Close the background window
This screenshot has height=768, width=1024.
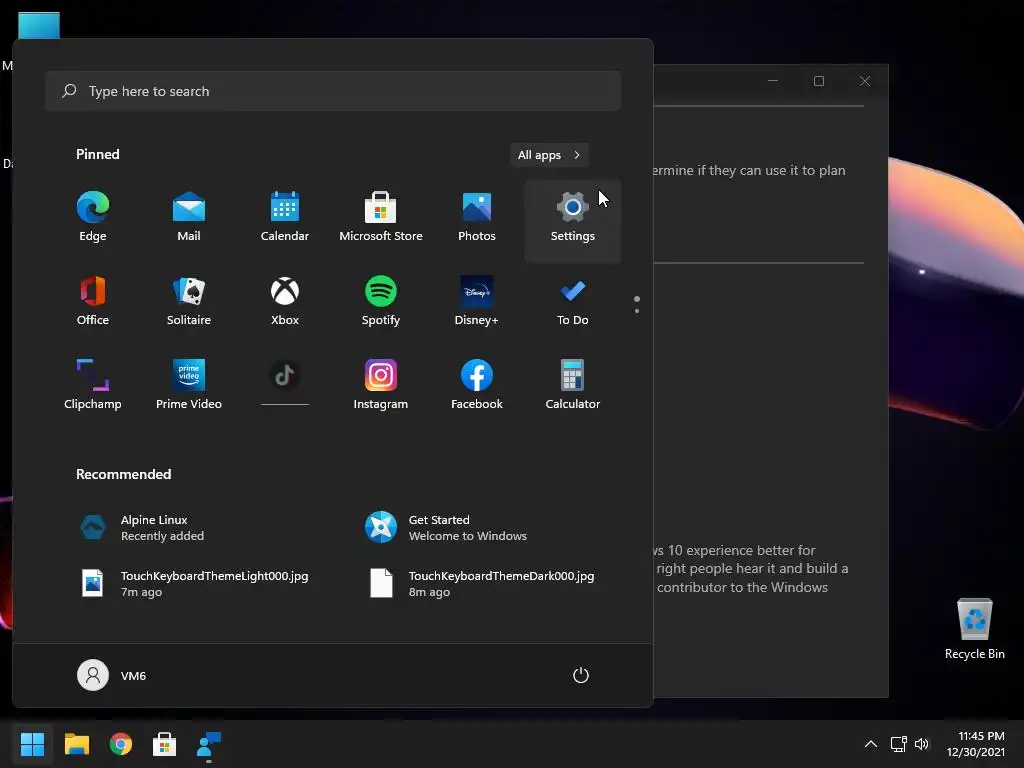865,81
